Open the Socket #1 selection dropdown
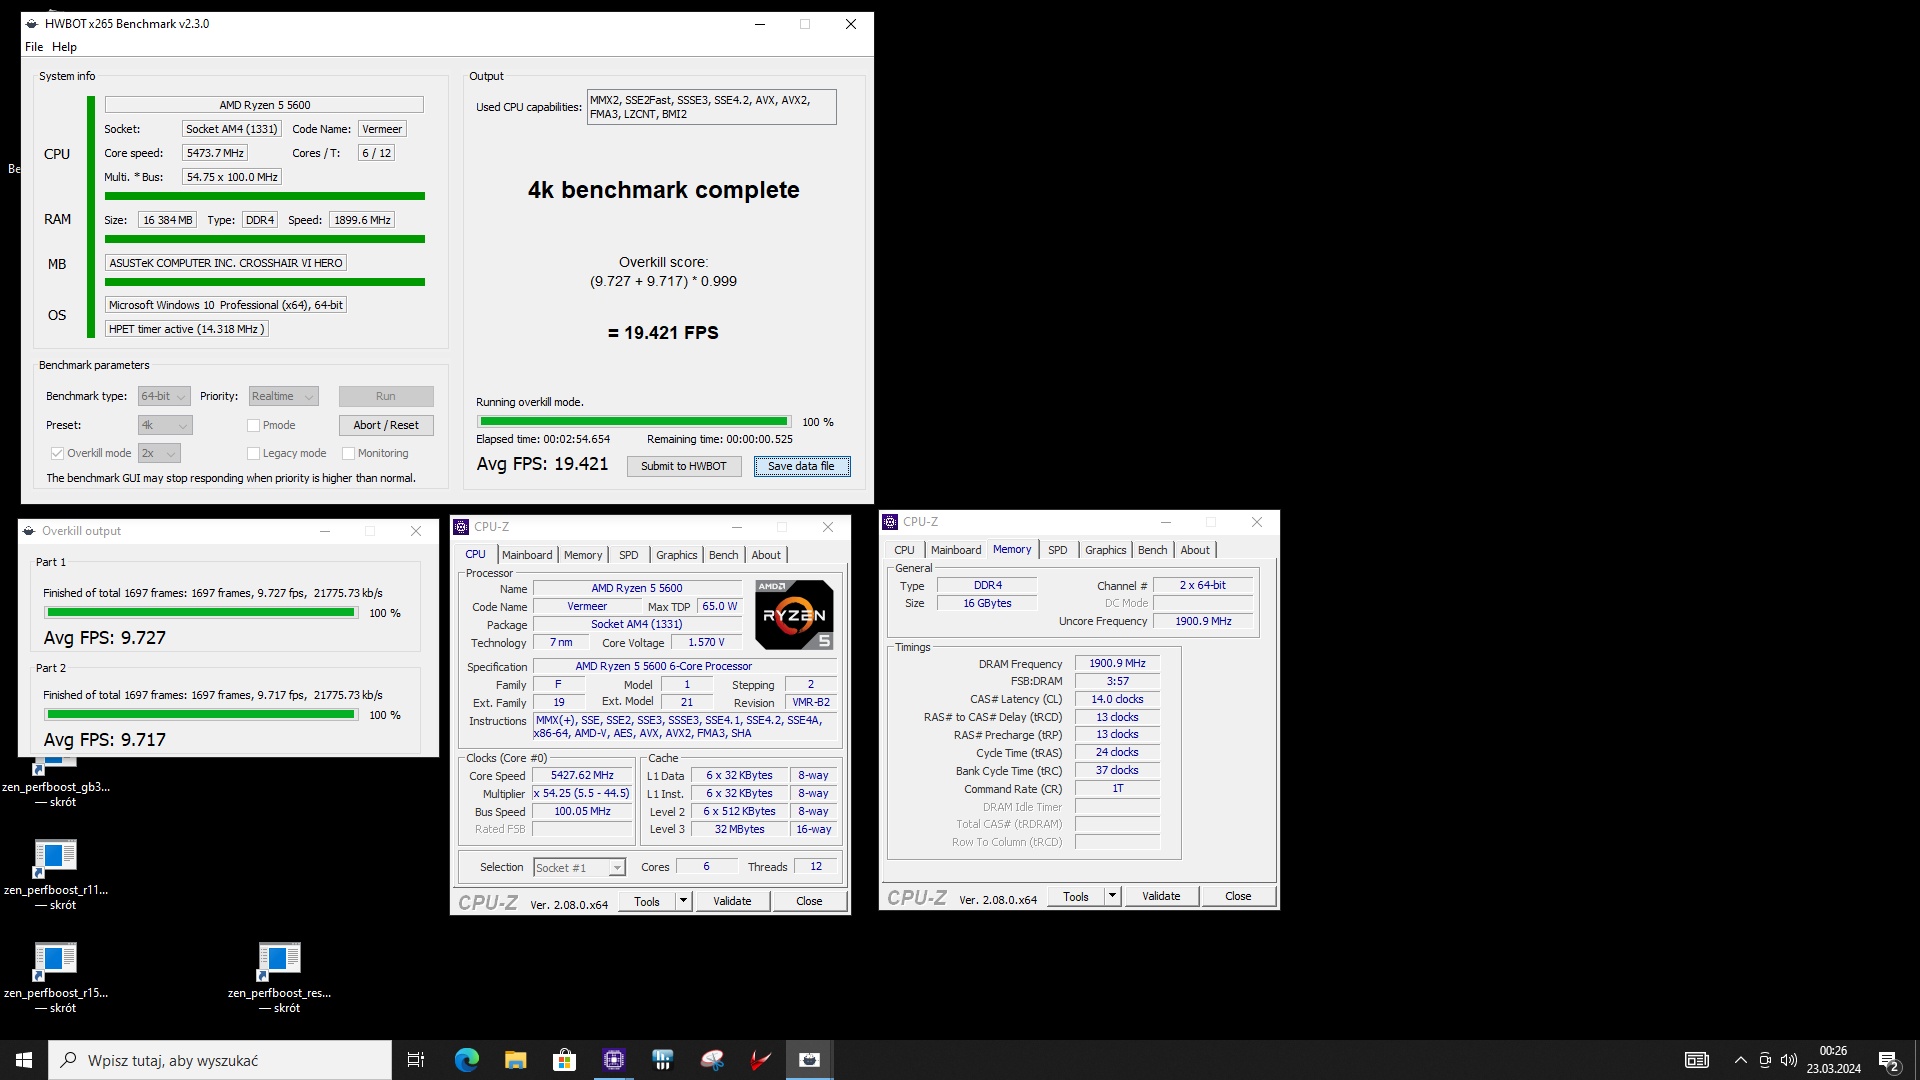This screenshot has height=1080, width=1920. (x=579, y=868)
